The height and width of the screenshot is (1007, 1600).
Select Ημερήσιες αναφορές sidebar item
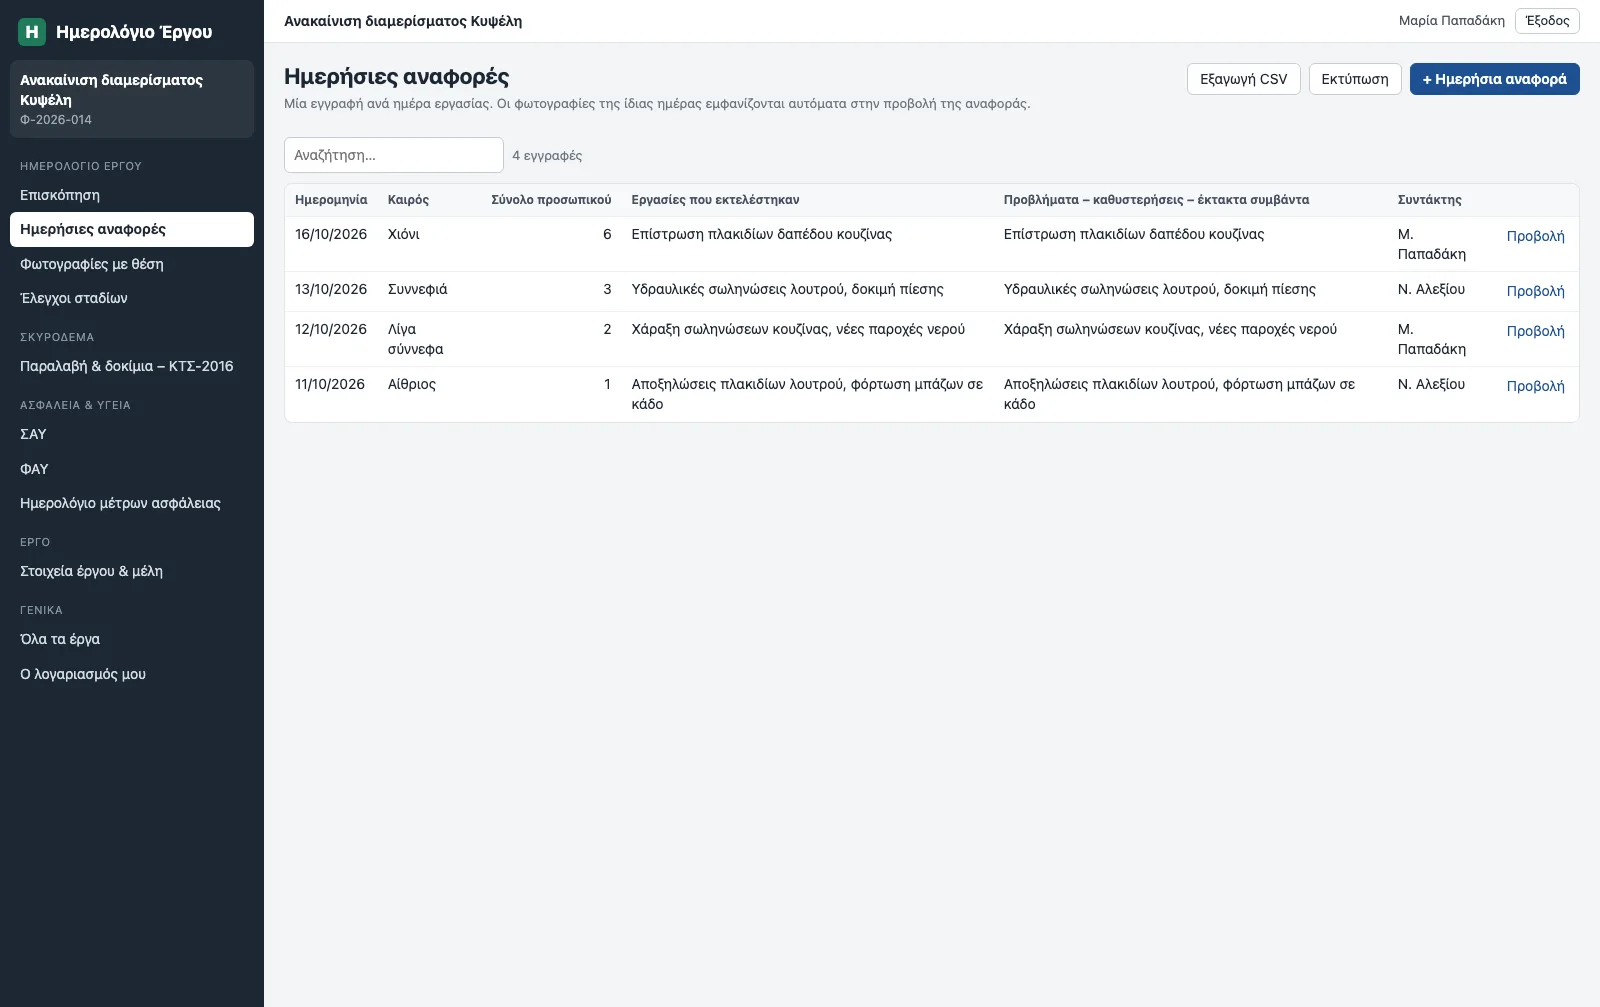[132, 229]
